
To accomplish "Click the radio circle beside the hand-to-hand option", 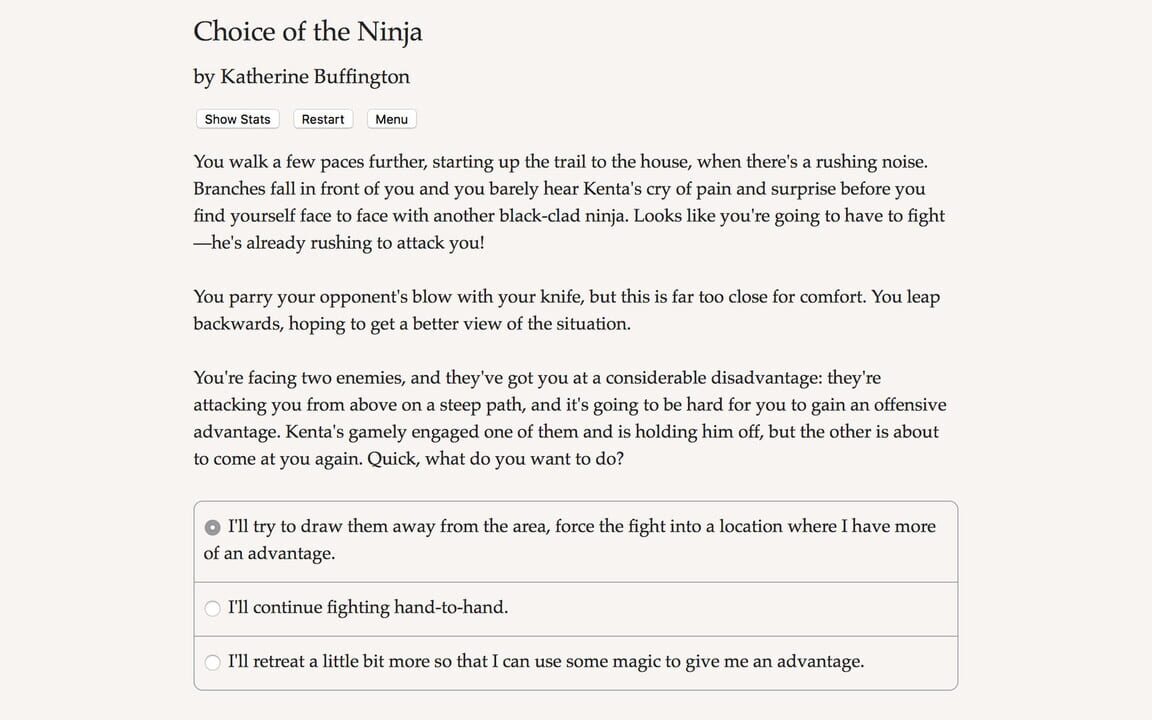I will [x=212, y=607].
